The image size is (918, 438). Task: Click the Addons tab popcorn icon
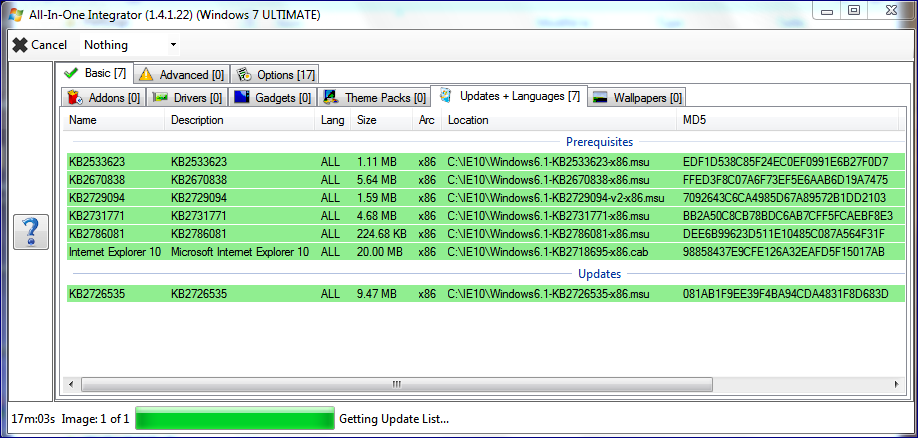pyautogui.click(x=74, y=98)
